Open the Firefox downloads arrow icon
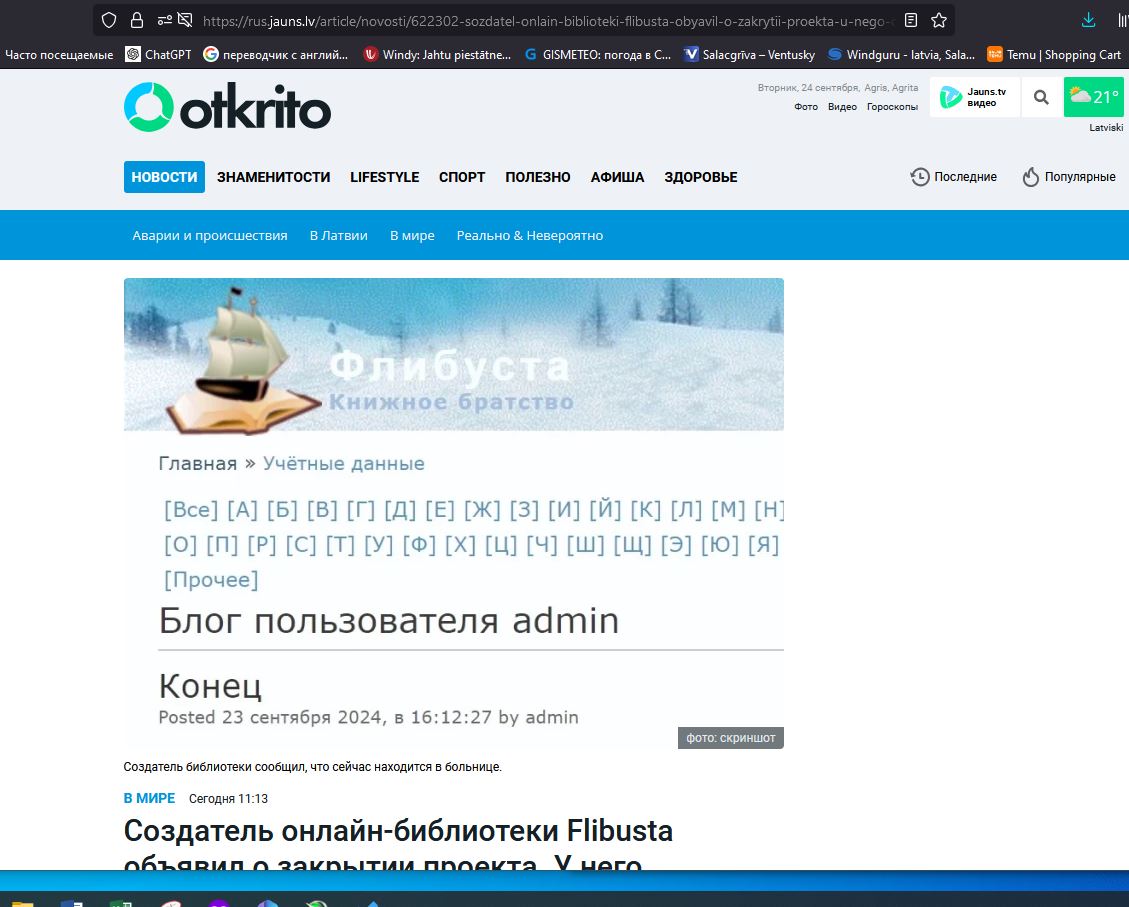This screenshot has height=907, width=1129. coord(1089,20)
